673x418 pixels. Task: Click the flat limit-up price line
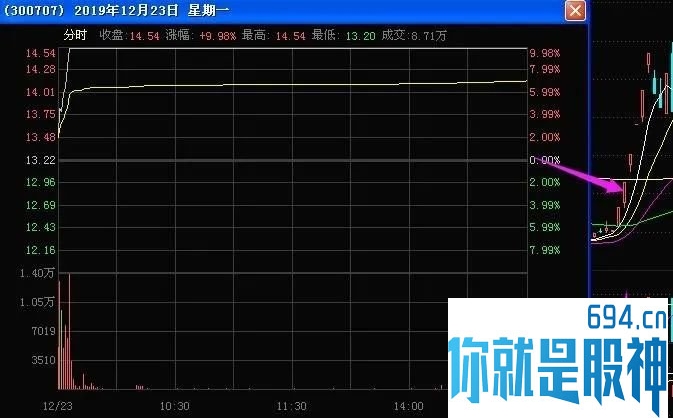click(298, 48)
